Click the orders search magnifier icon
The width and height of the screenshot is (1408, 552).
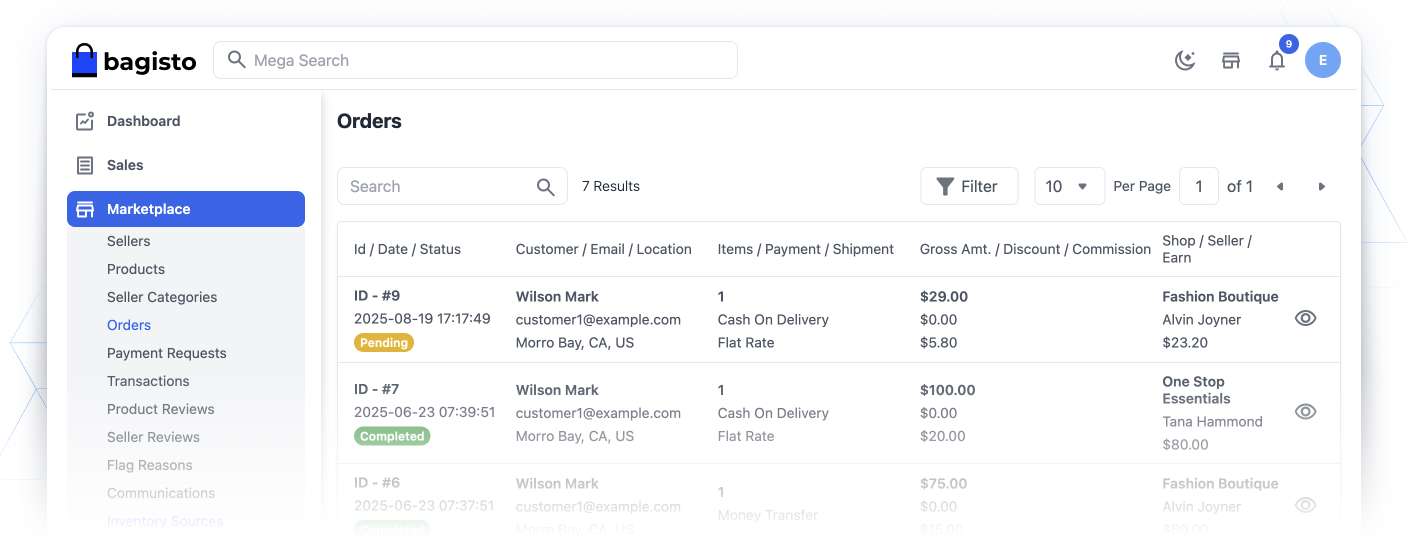(546, 187)
